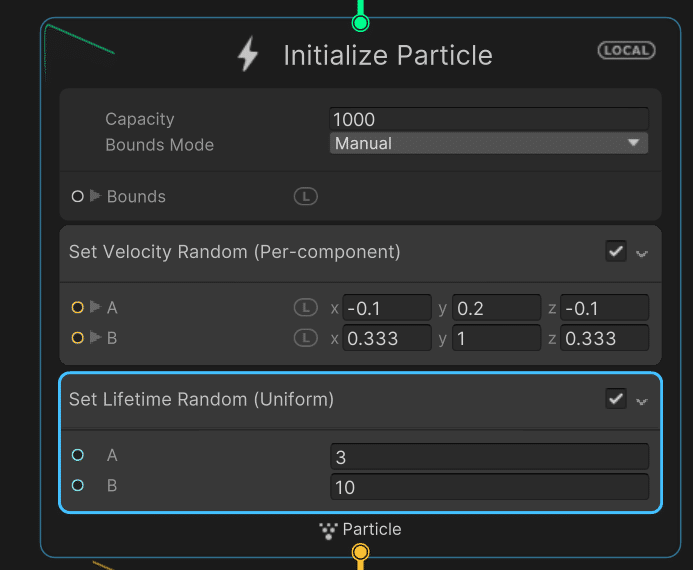Open the Bounds Mode dropdown
Image resolution: width=693 pixels, height=570 pixels.
(488, 144)
